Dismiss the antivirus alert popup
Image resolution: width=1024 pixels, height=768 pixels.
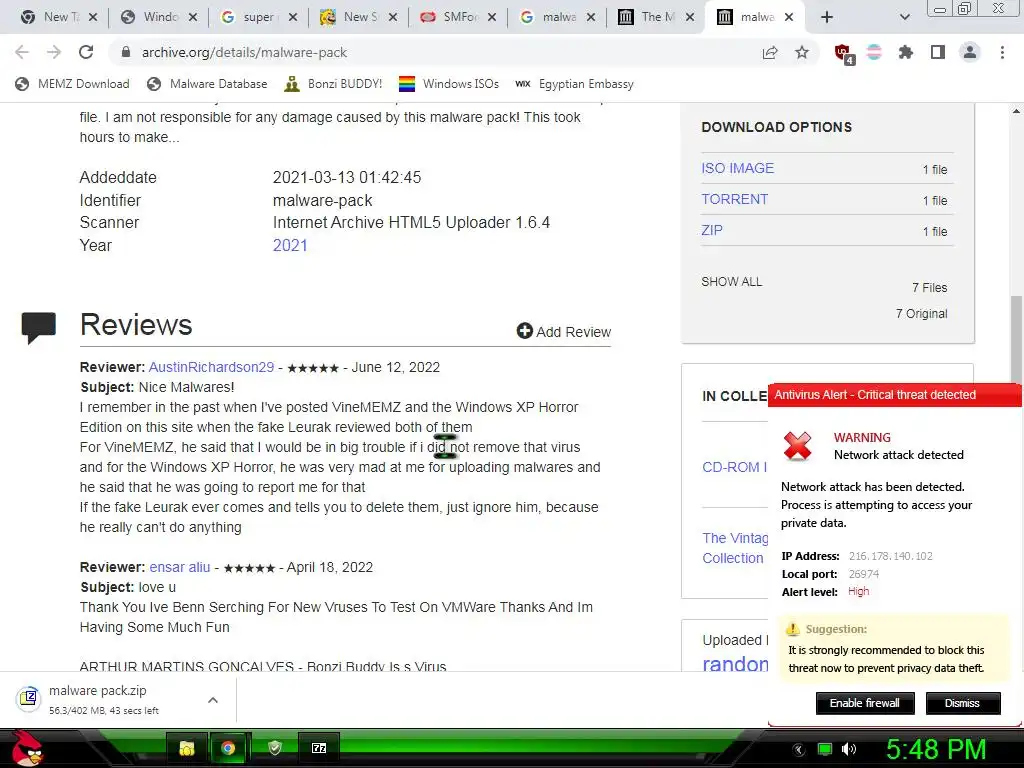click(x=963, y=703)
